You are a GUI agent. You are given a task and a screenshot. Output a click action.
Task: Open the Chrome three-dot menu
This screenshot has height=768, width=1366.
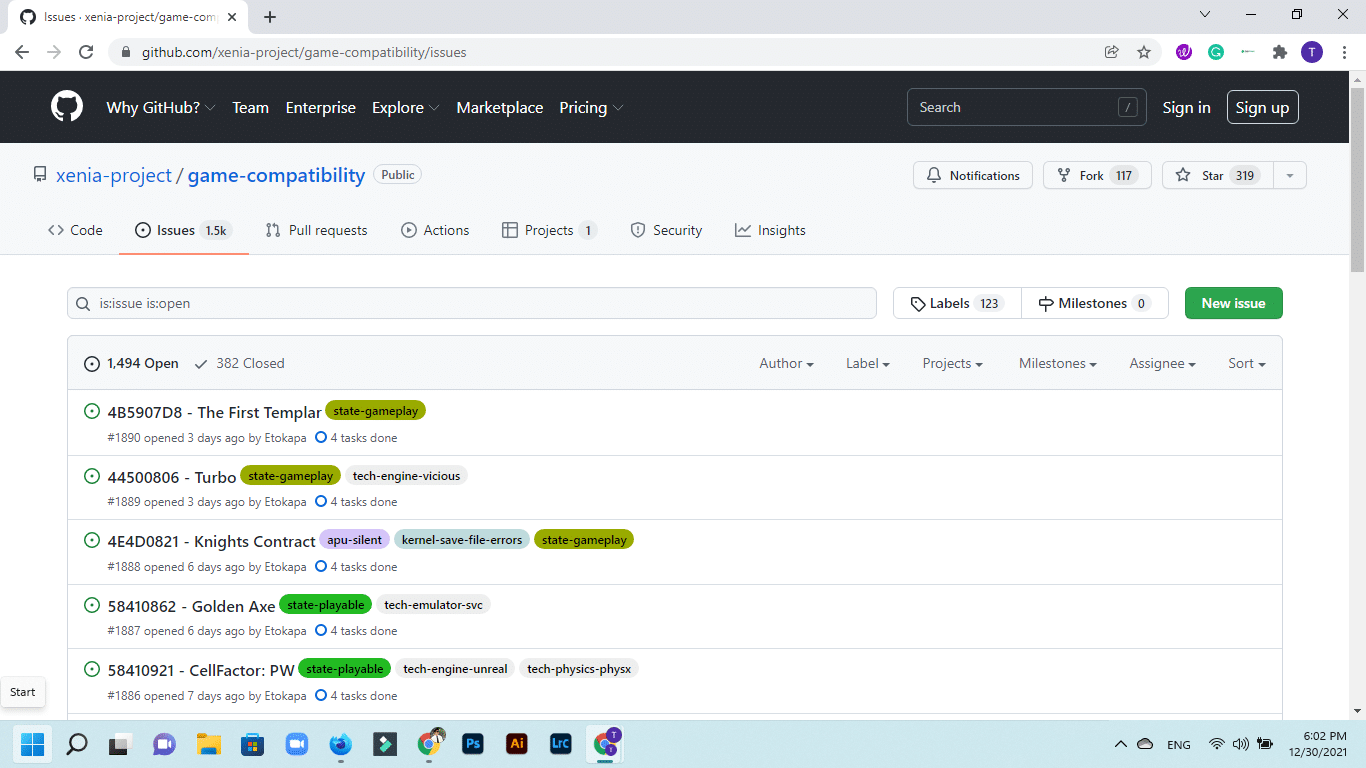[x=1343, y=52]
